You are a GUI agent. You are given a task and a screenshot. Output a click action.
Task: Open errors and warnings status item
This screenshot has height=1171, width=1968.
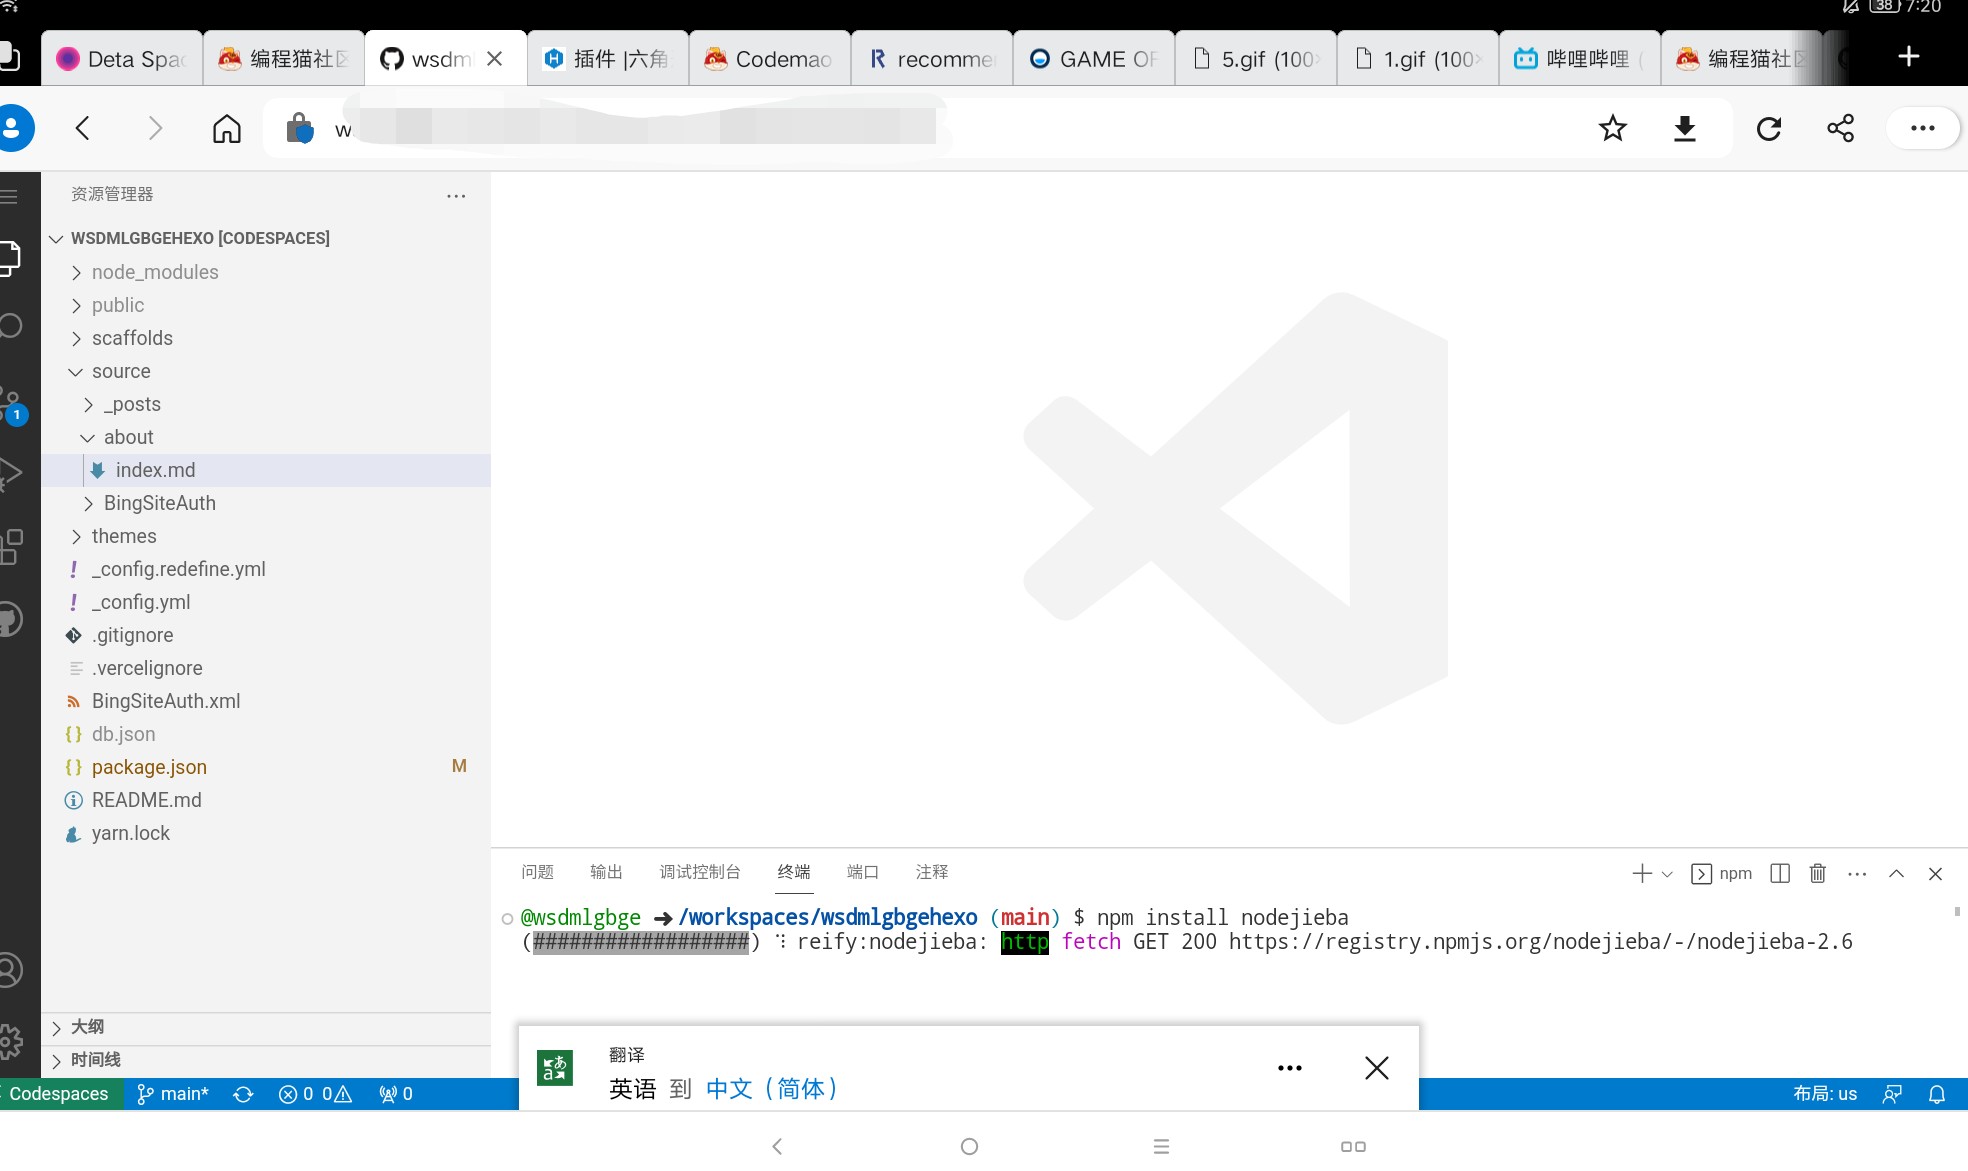point(315,1094)
